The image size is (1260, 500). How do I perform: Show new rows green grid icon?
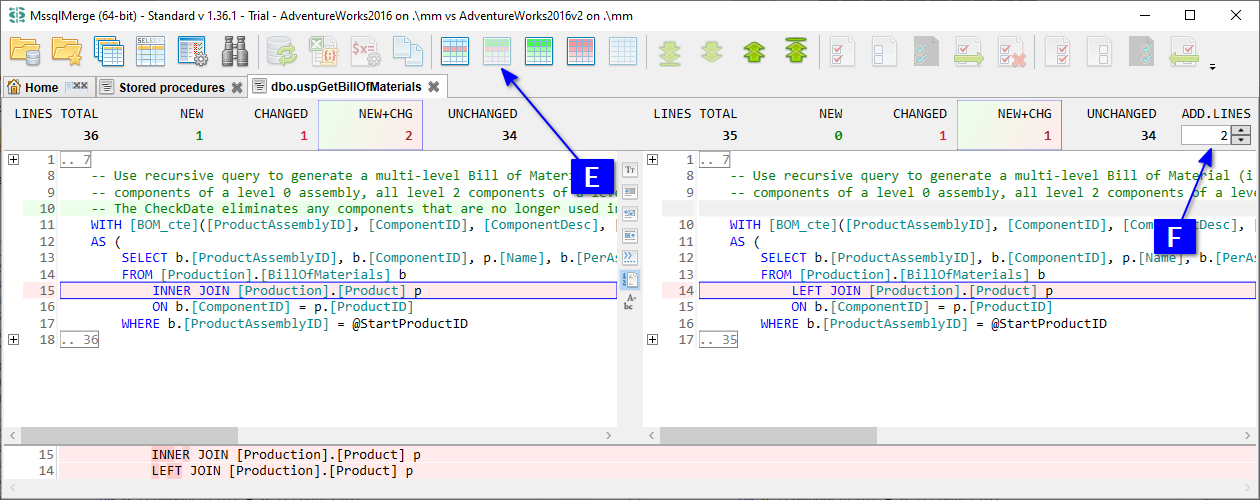coord(539,51)
